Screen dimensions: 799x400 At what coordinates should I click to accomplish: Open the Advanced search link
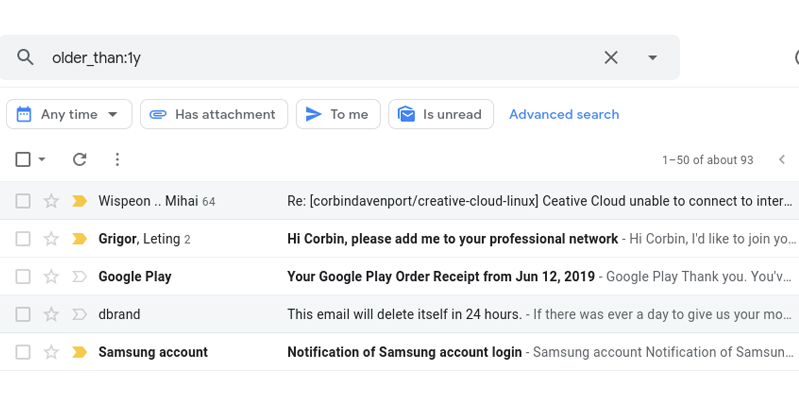tap(564, 114)
